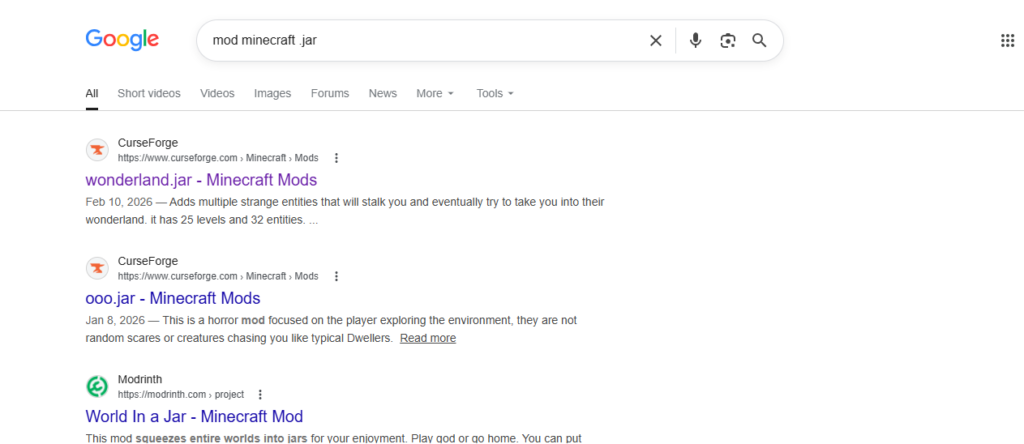Submit search with magnifying glass icon

[x=759, y=40]
